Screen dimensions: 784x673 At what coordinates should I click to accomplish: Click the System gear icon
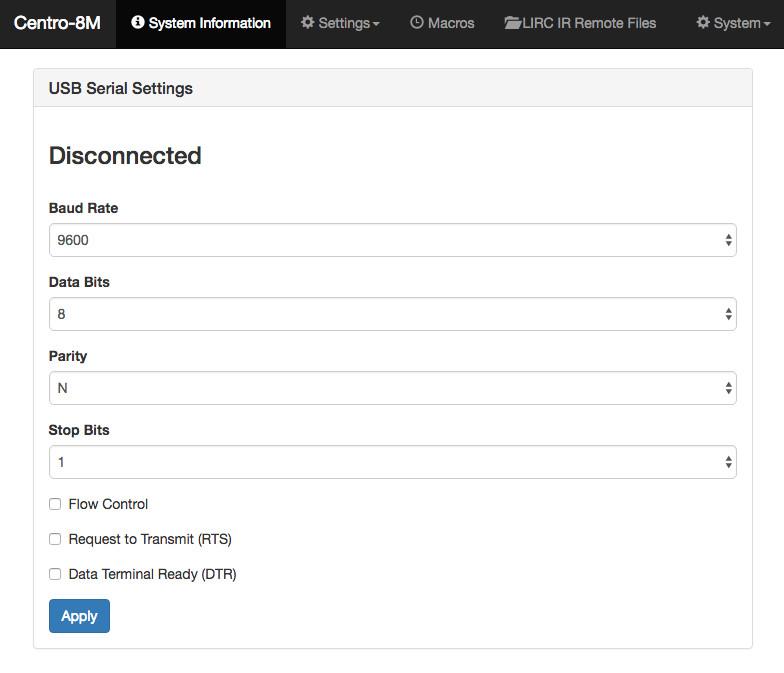[703, 22]
